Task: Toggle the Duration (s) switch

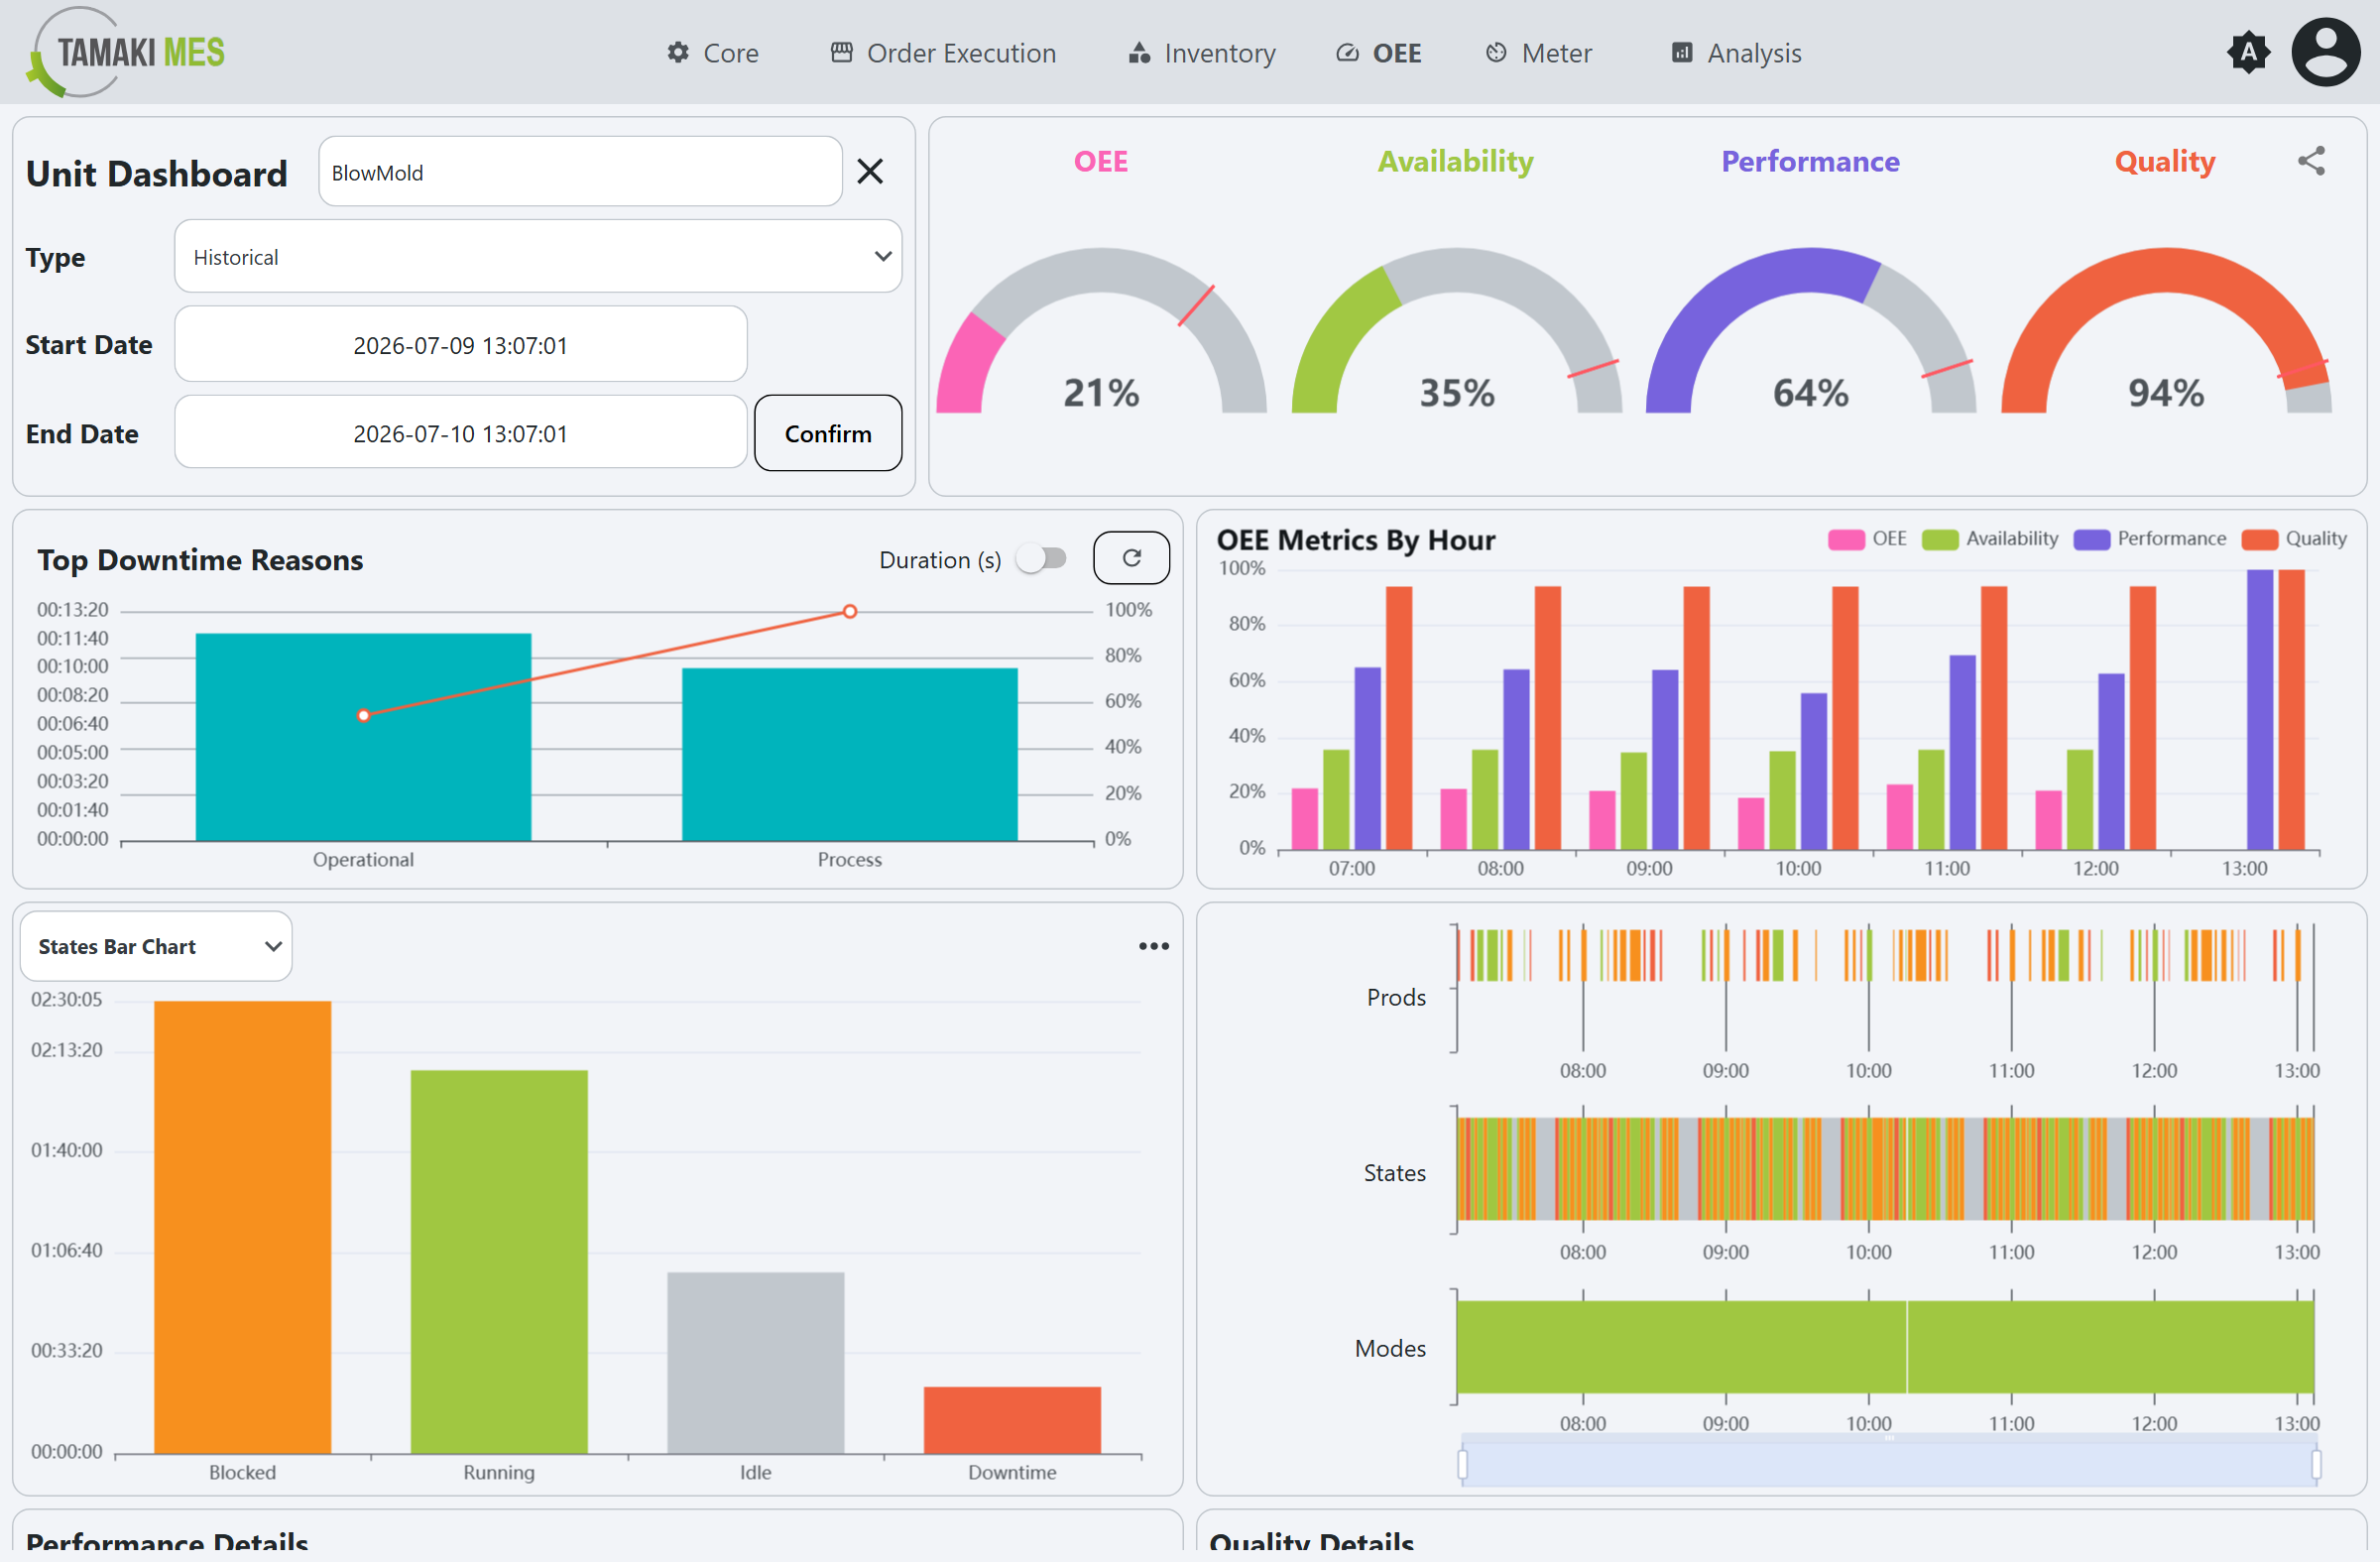Action: pos(1041,559)
